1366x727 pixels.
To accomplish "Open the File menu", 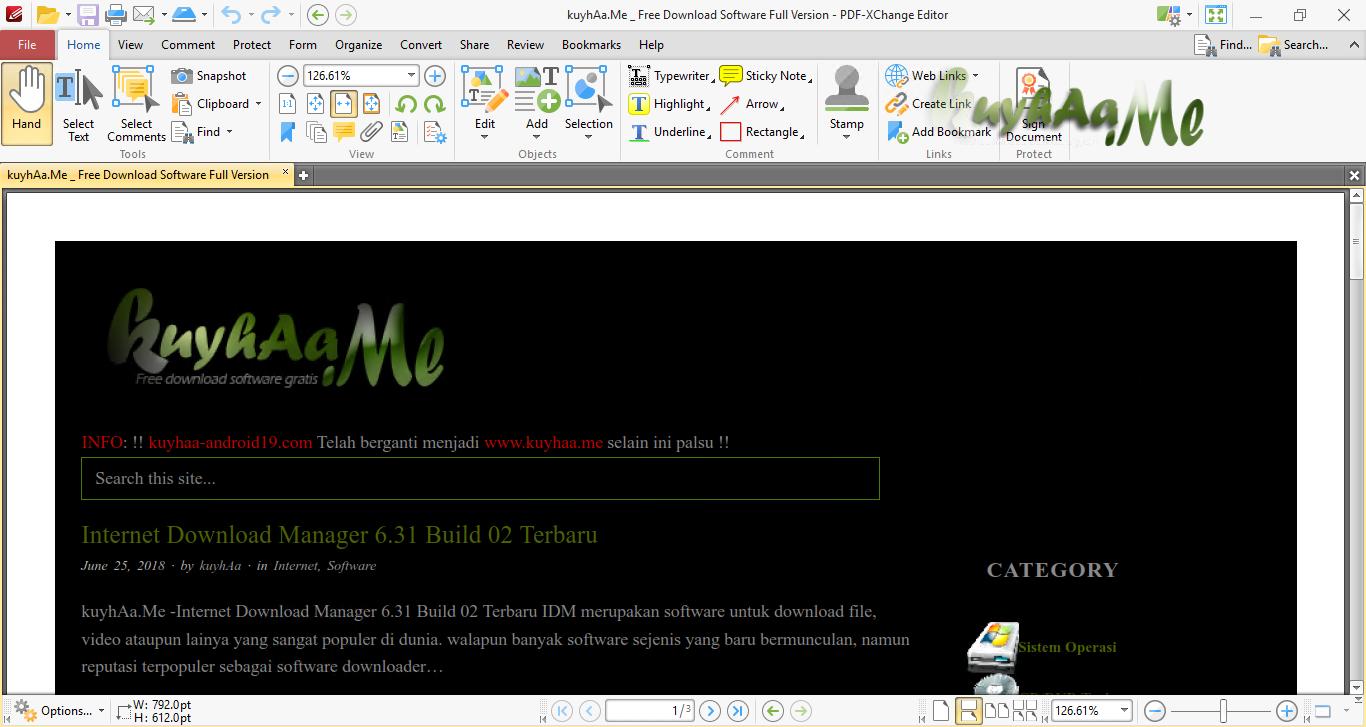I will click(27, 45).
